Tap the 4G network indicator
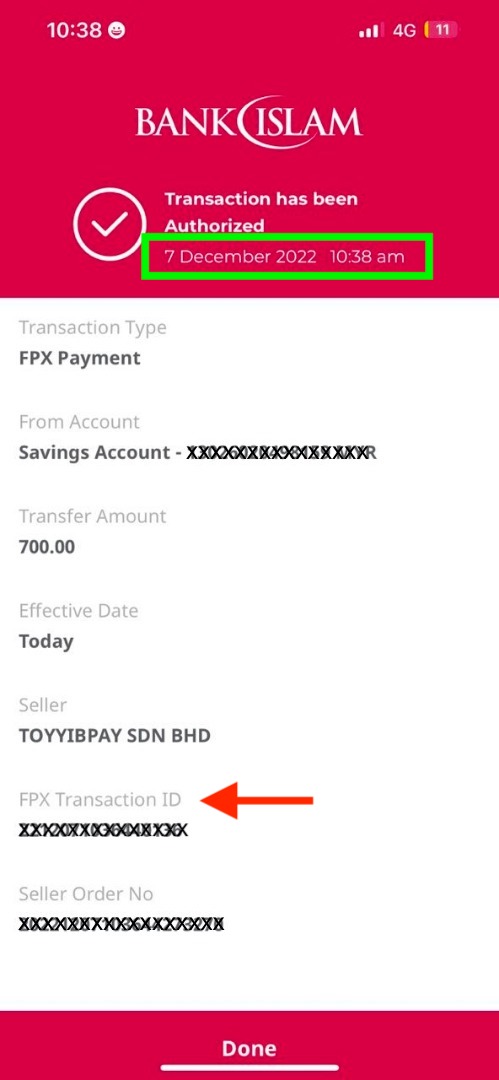Image resolution: width=499 pixels, height=1080 pixels. (x=404, y=30)
